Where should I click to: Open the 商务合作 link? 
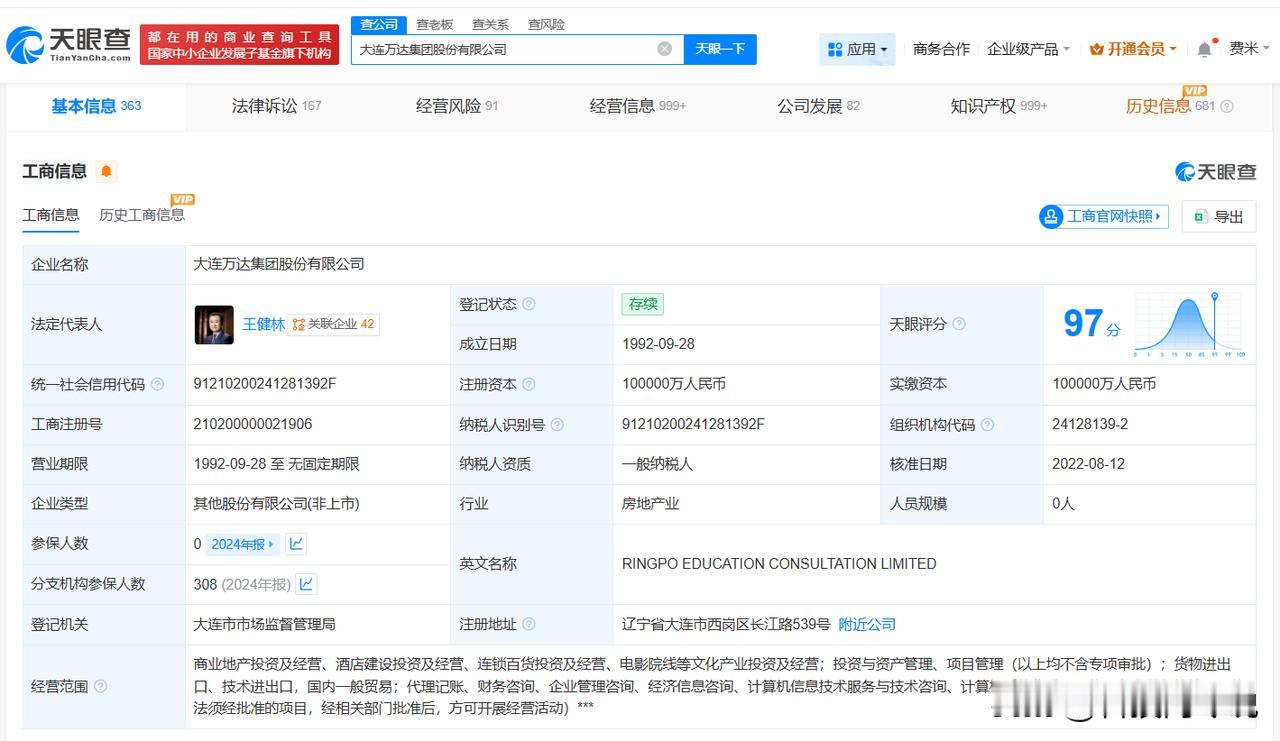(x=941, y=49)
